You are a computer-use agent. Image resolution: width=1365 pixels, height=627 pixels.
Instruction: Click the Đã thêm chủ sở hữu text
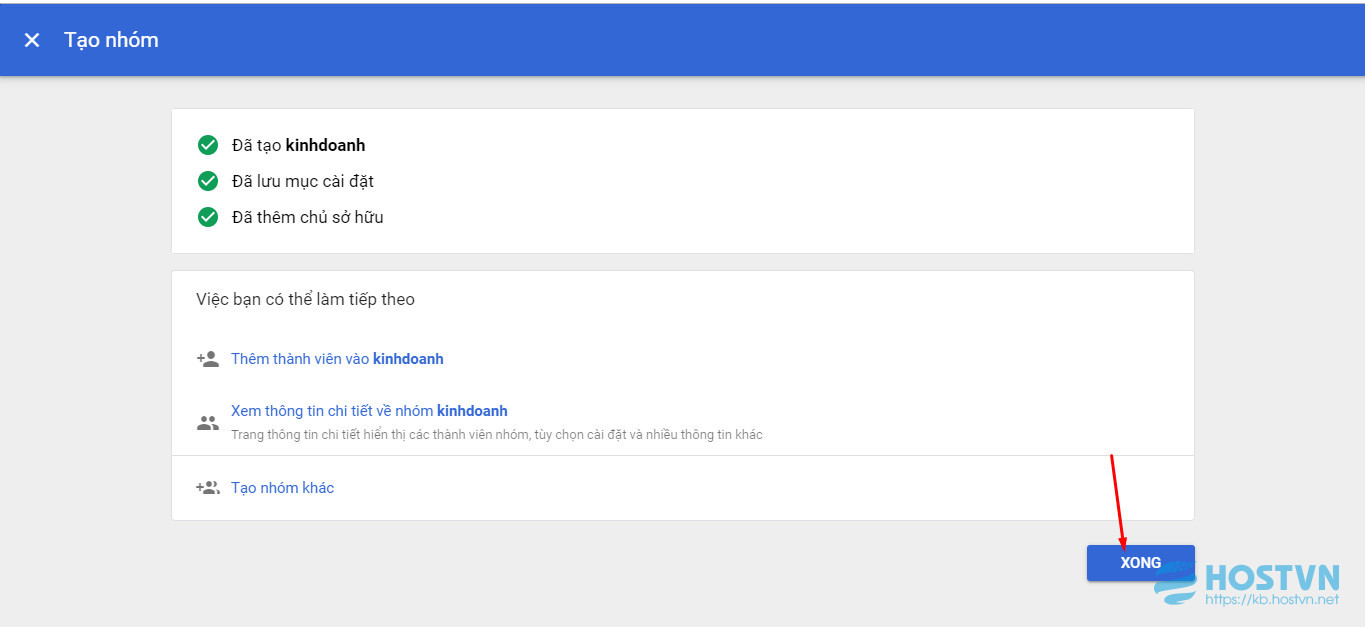click(307, 217)
